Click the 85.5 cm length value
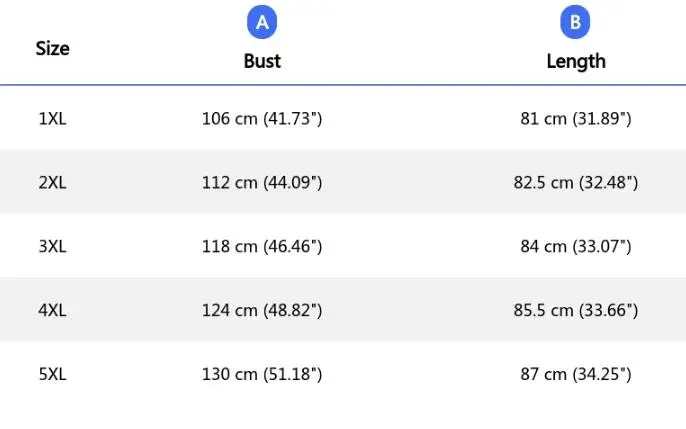686x429 pixels. point(575,310)
